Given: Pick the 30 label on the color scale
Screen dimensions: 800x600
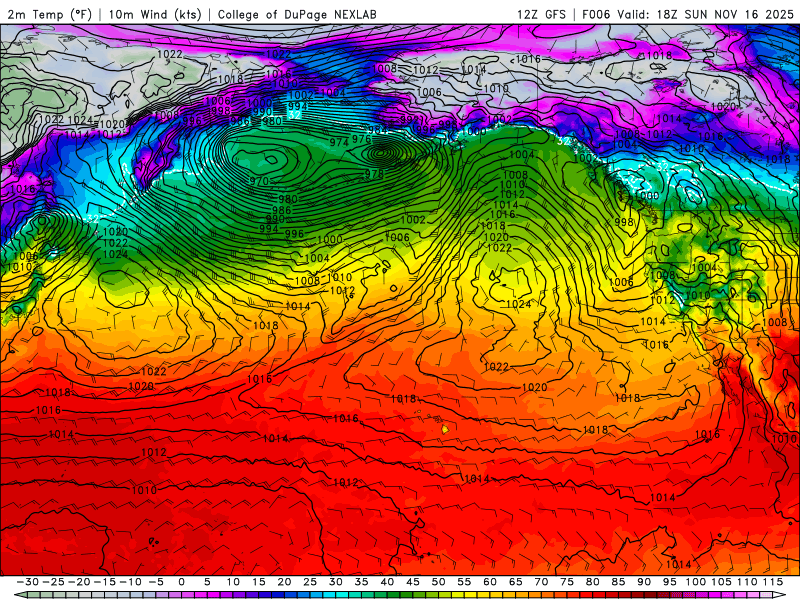Looking at the screenshot, I should tap(336, 582).
